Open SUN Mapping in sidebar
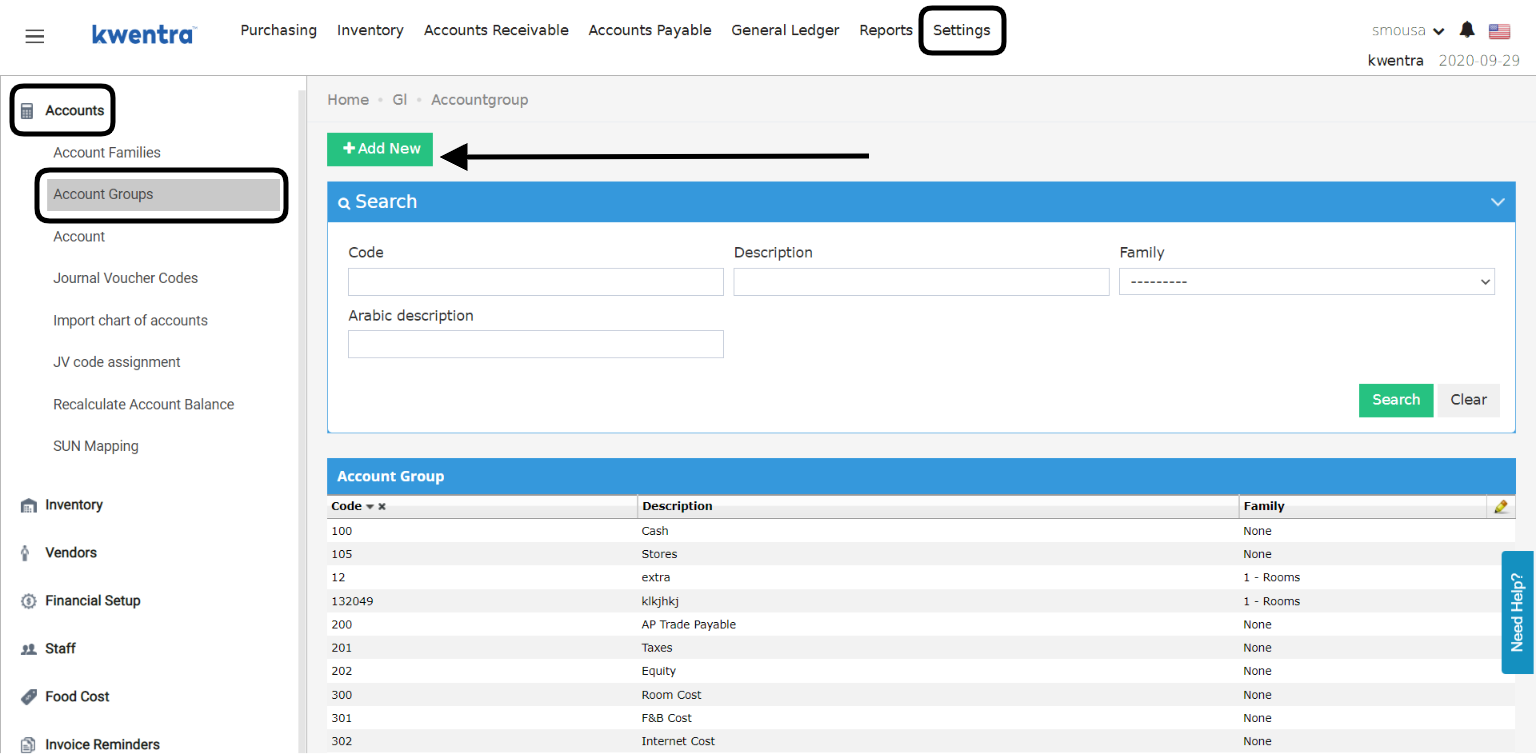The width and height of the screenshot is (1536, 754). pos(96,447)
